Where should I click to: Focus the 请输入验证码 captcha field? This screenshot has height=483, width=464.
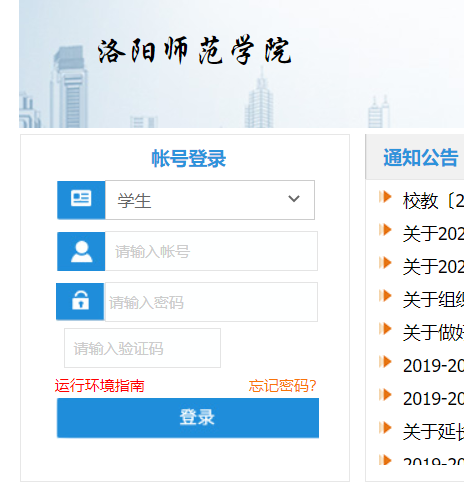click(x=142, y=348)
